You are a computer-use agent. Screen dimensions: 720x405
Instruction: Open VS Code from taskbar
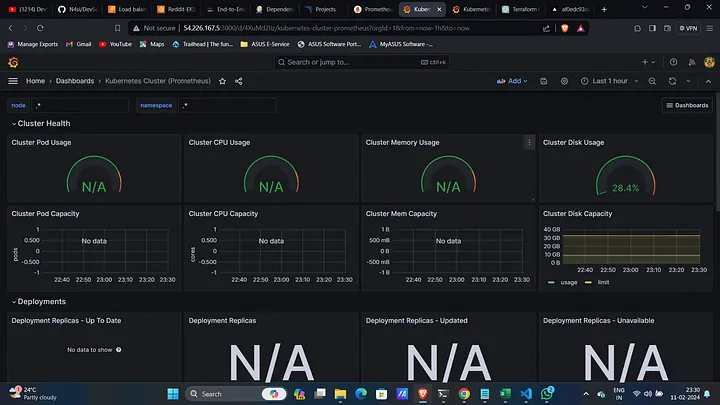point(526,394)
